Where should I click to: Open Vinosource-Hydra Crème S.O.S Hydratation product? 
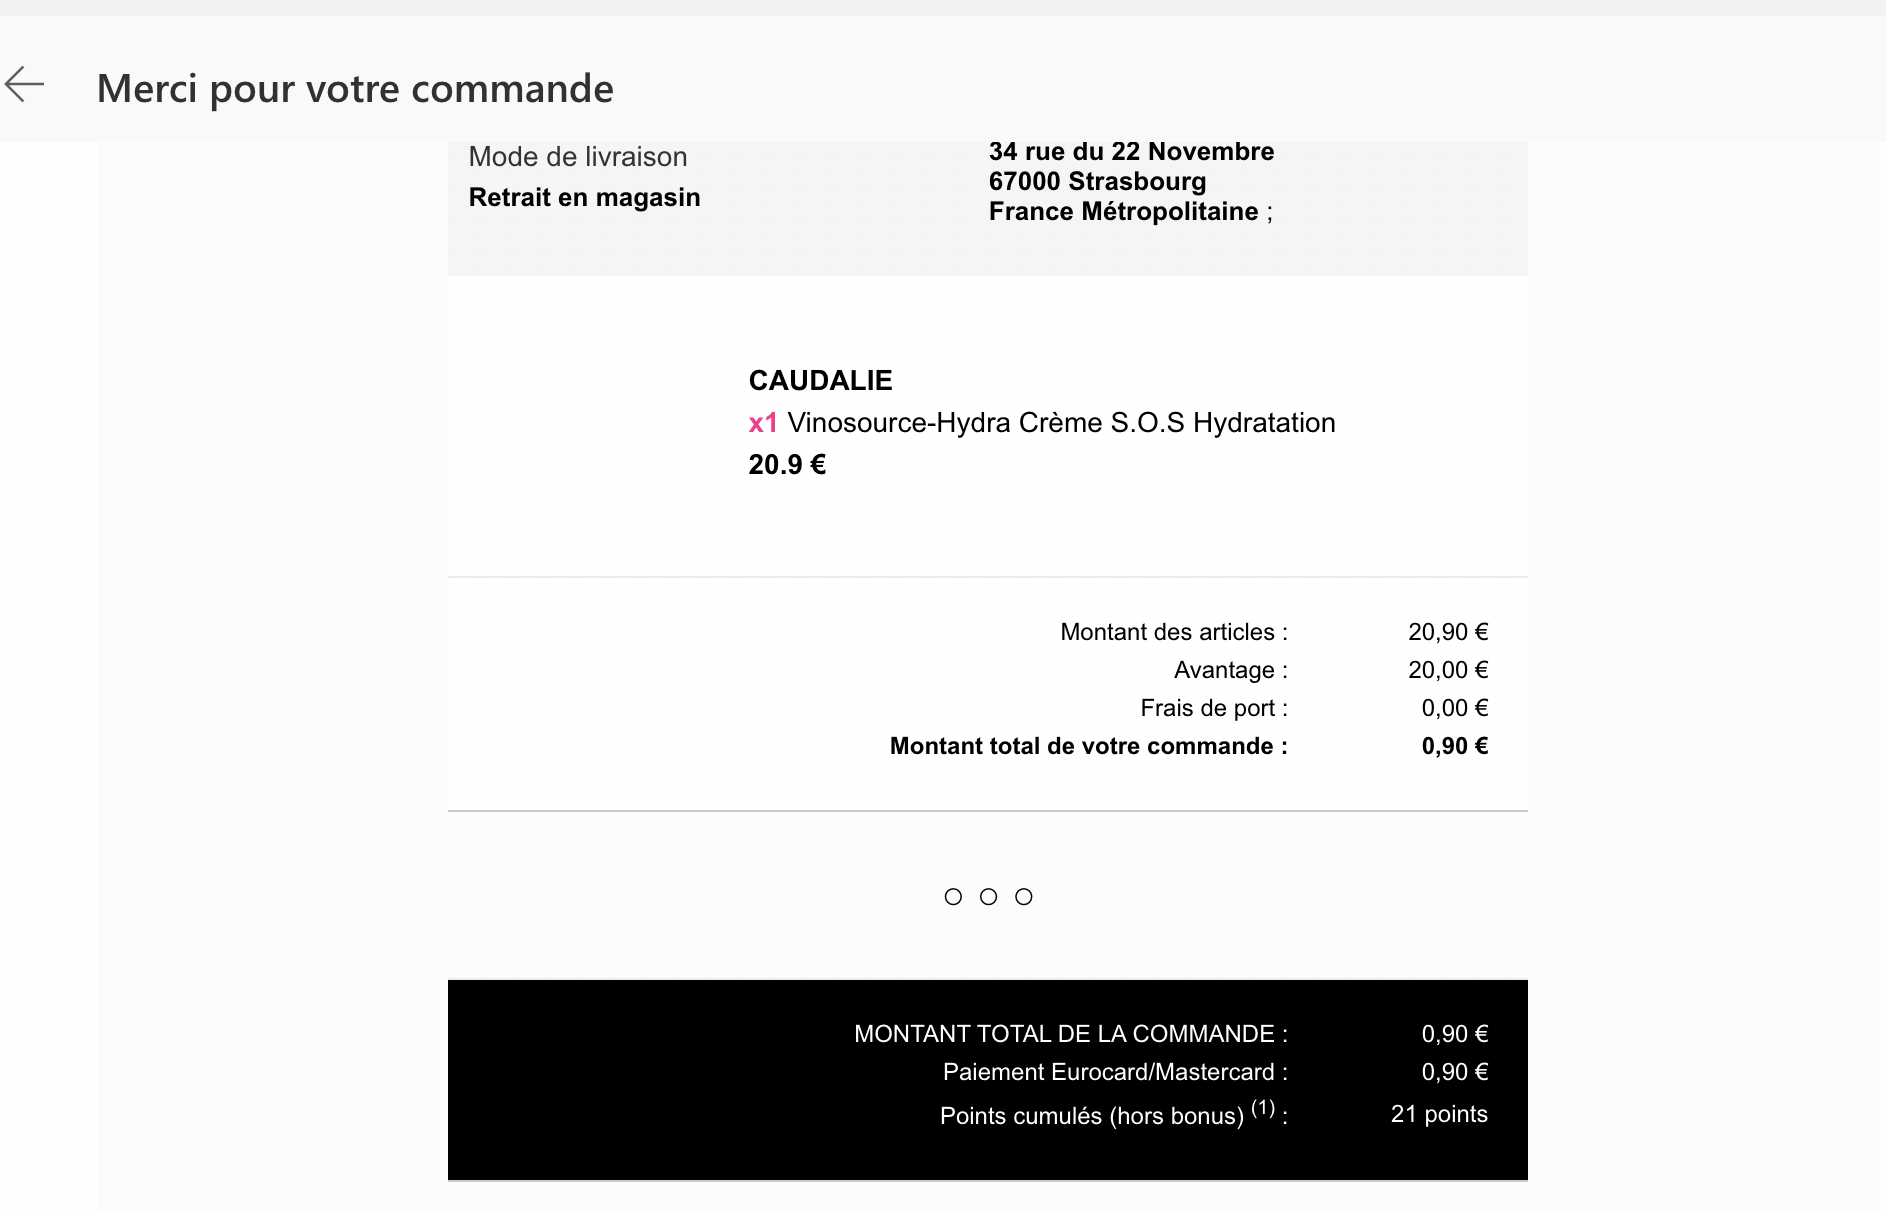coord(1061,423)
